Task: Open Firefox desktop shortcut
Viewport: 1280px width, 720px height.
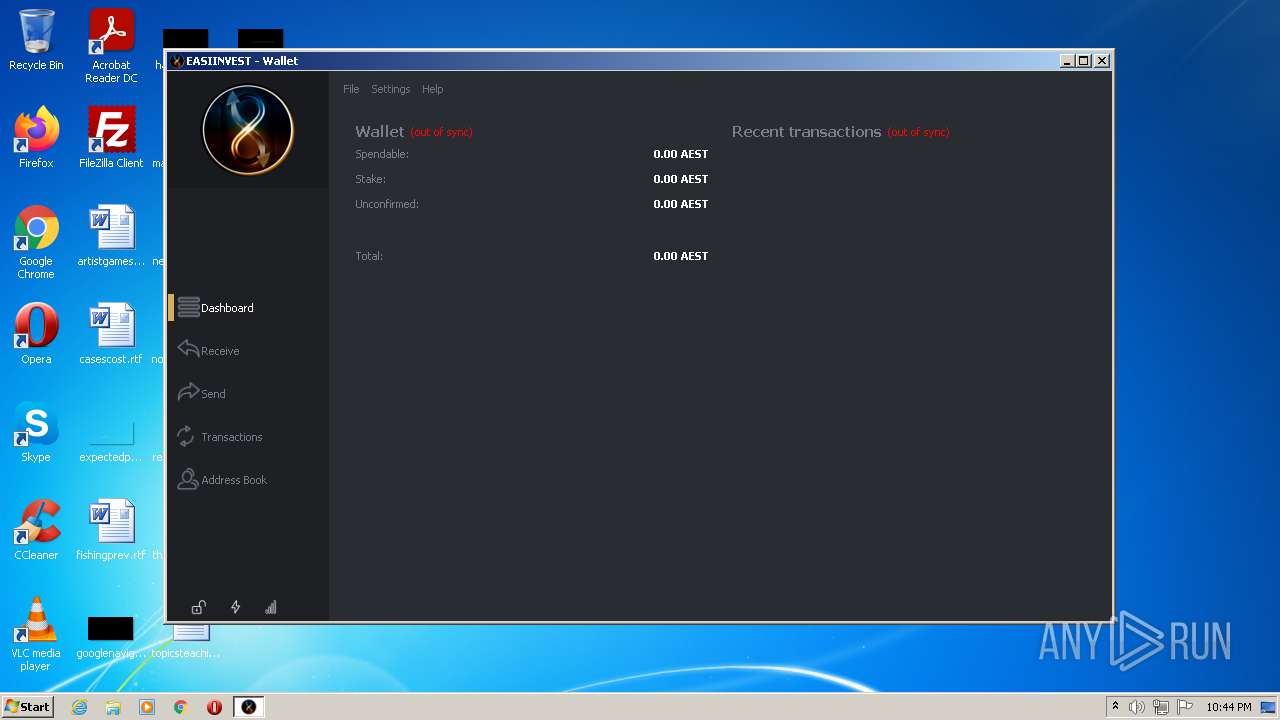Action: (x=36, y=138)
